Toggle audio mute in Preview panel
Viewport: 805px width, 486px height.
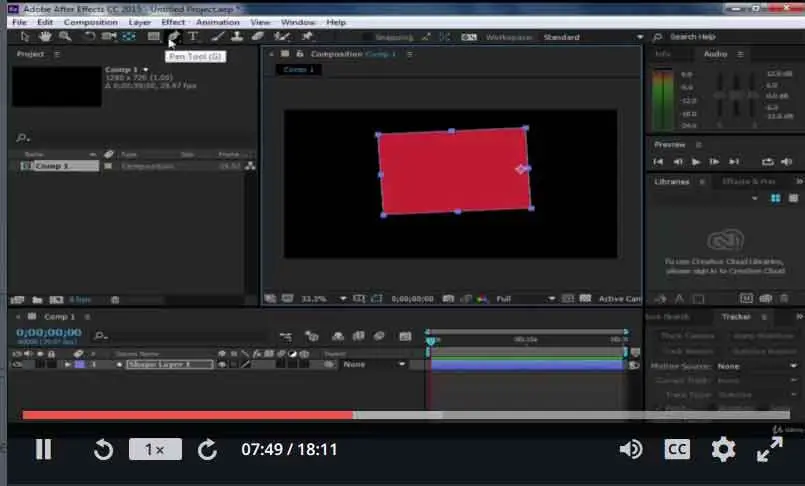(x=787, y=162)
